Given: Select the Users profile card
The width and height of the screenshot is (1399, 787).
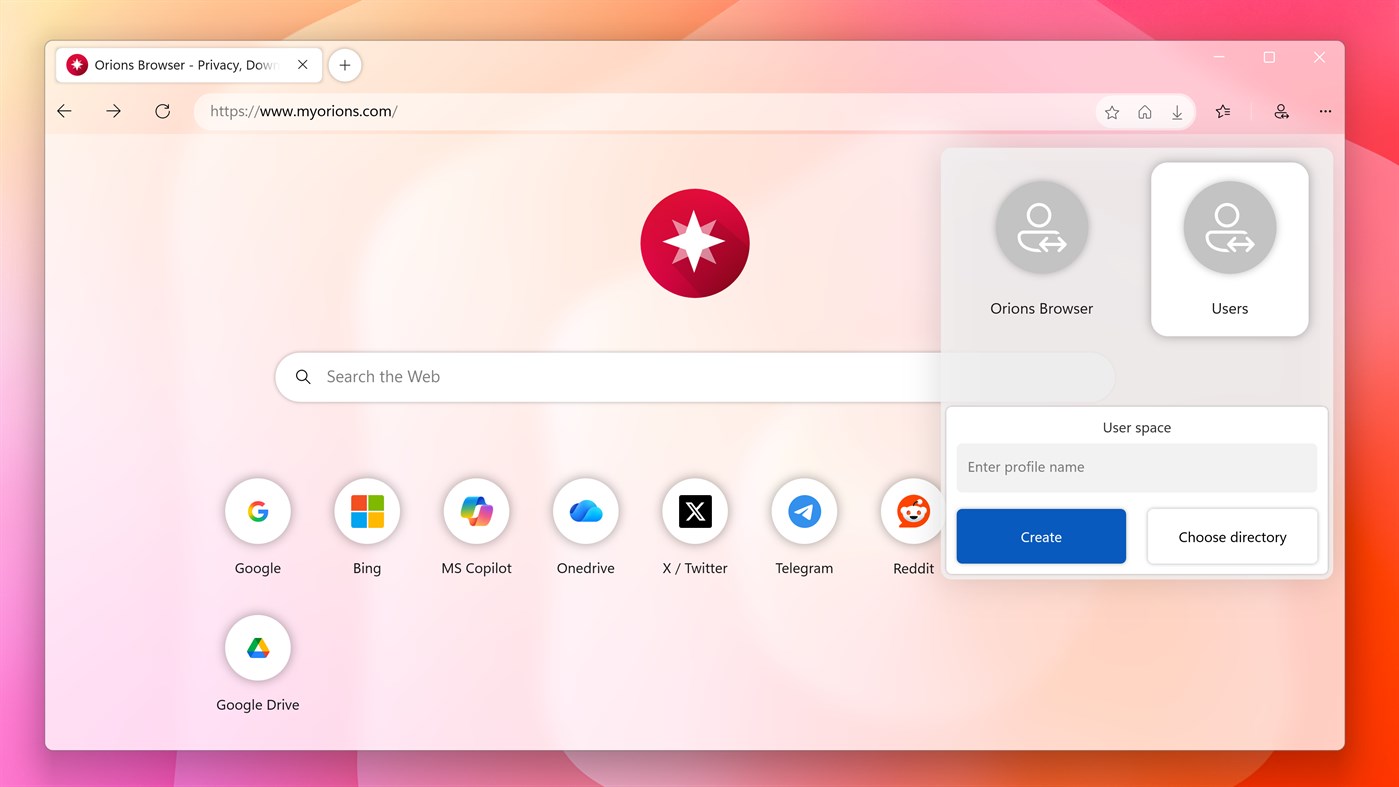Looking at the screenshot, I should [x=1229, y=248].
